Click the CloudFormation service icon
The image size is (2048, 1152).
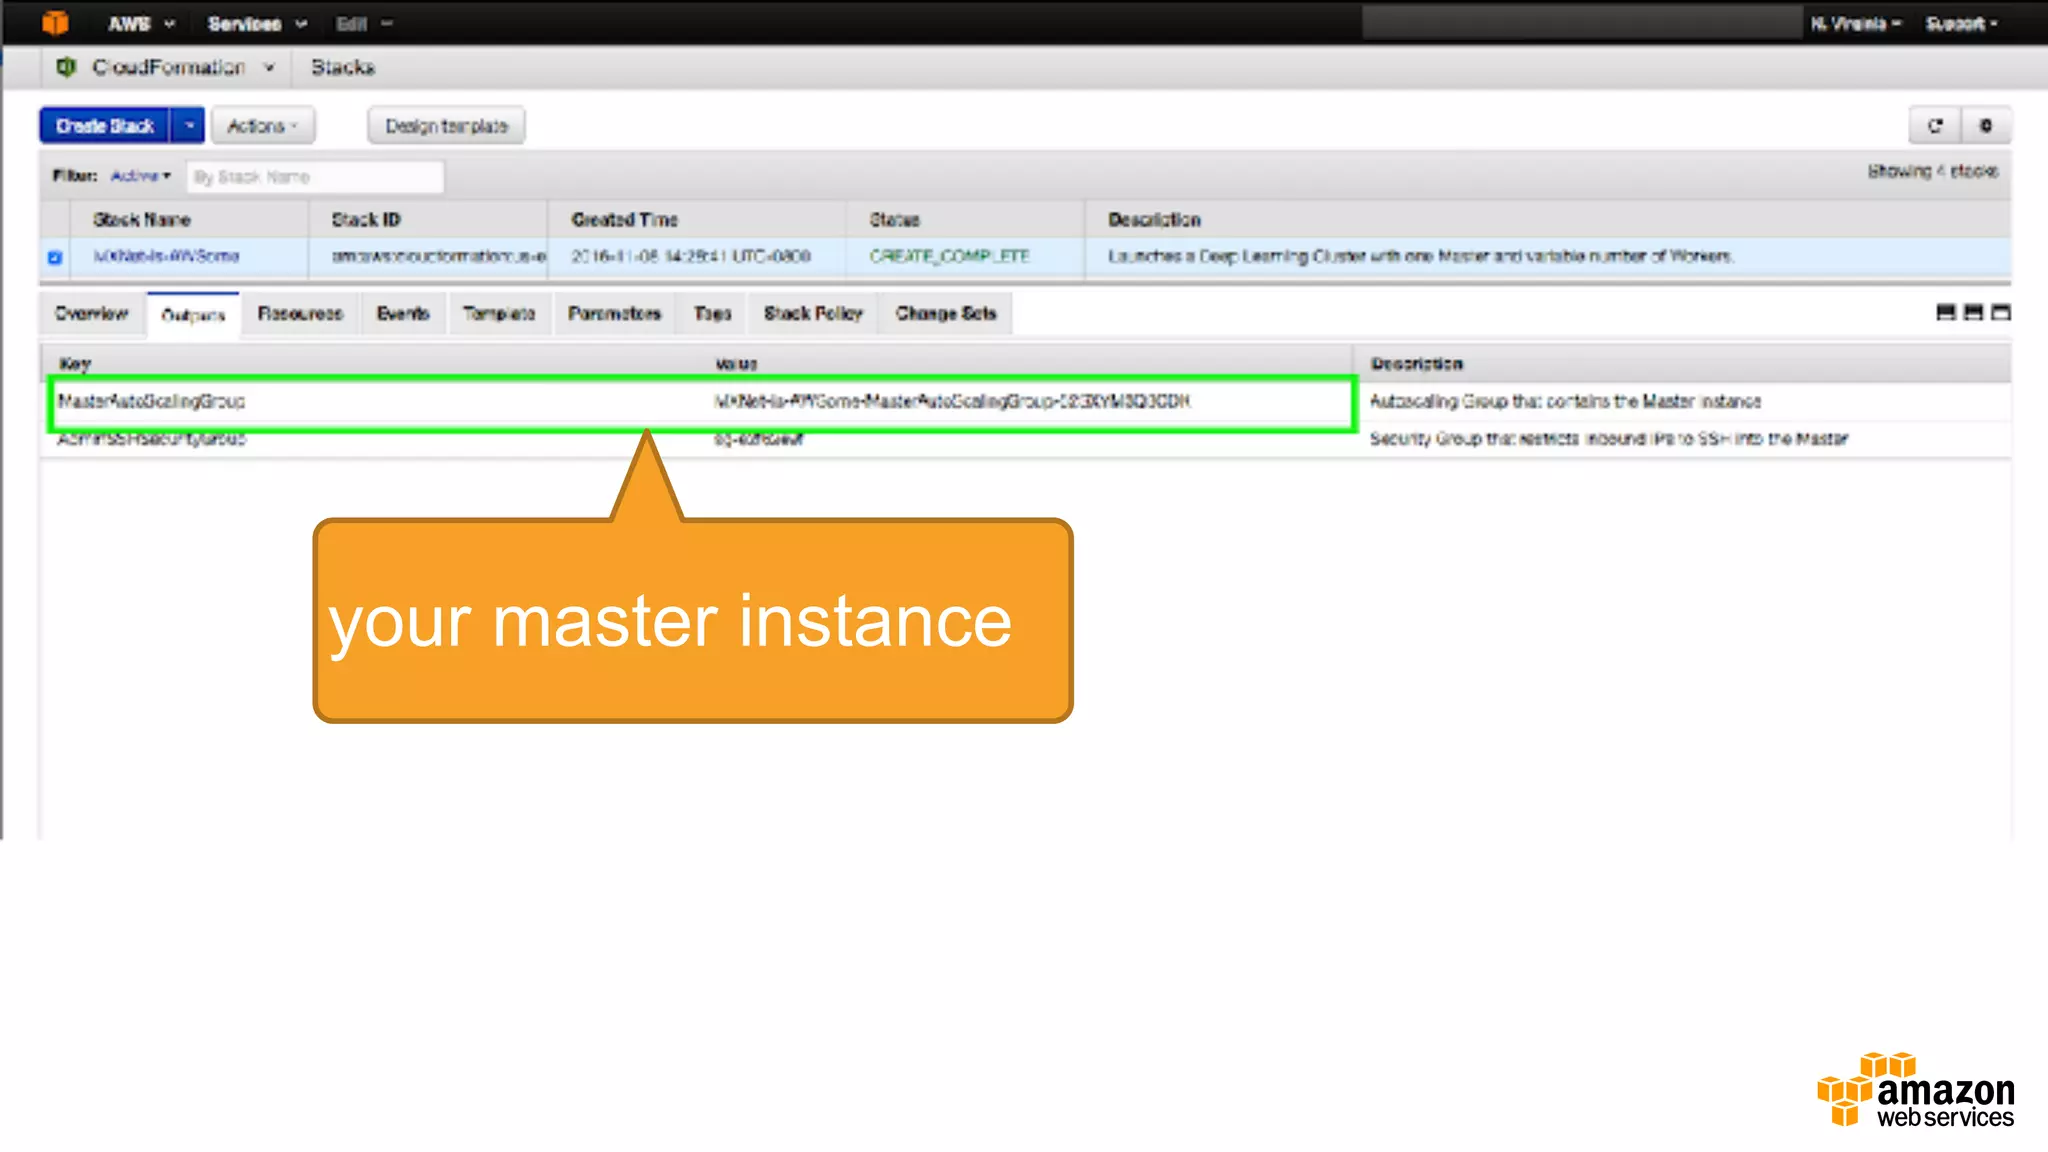click(66, 67)
